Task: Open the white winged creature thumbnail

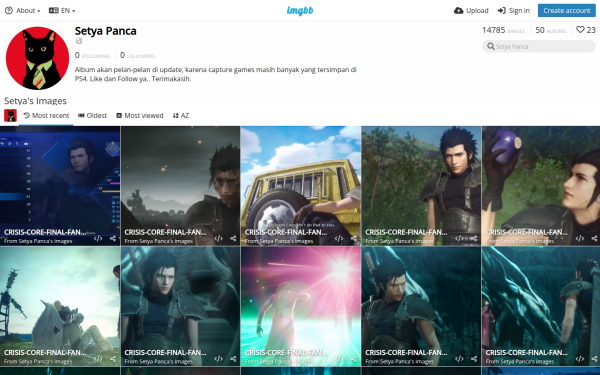Action: [60, 306]
